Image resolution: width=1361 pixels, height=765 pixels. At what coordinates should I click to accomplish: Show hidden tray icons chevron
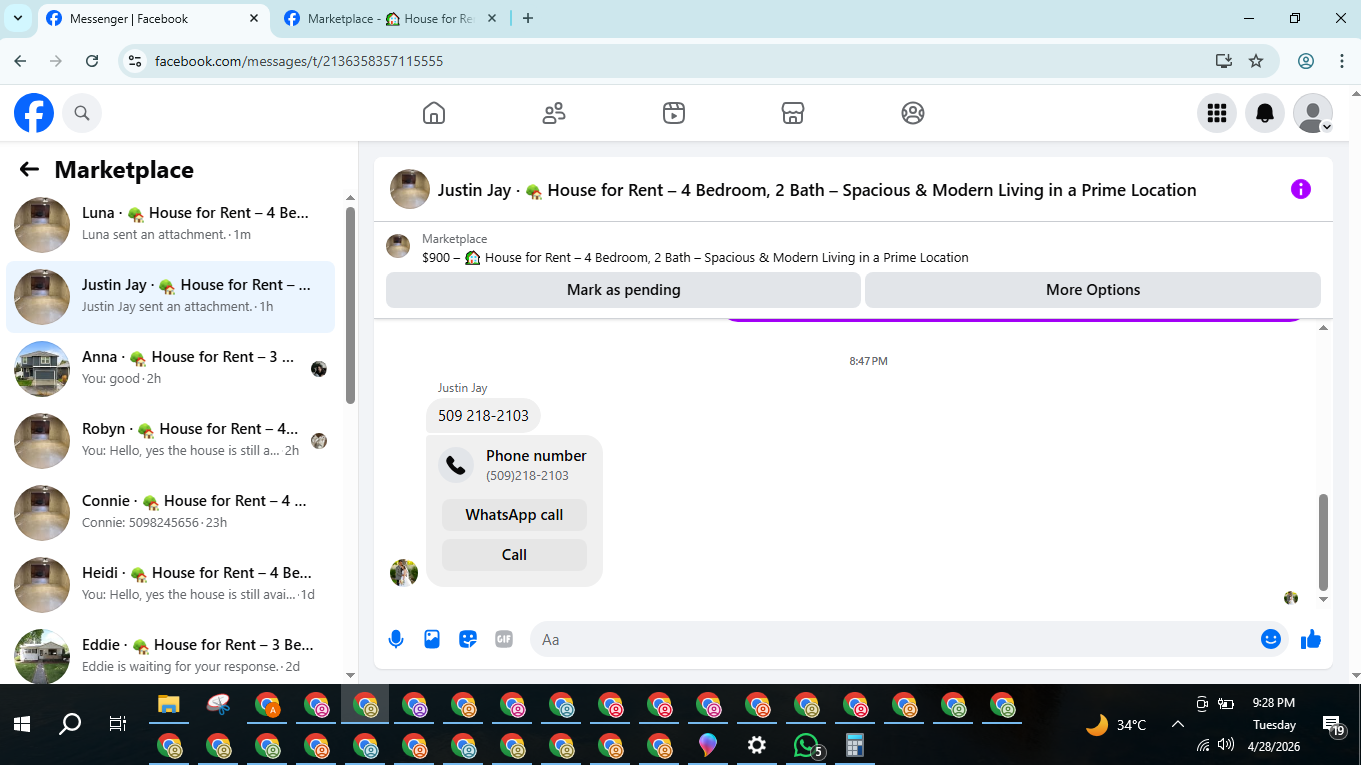[1177, 724]
